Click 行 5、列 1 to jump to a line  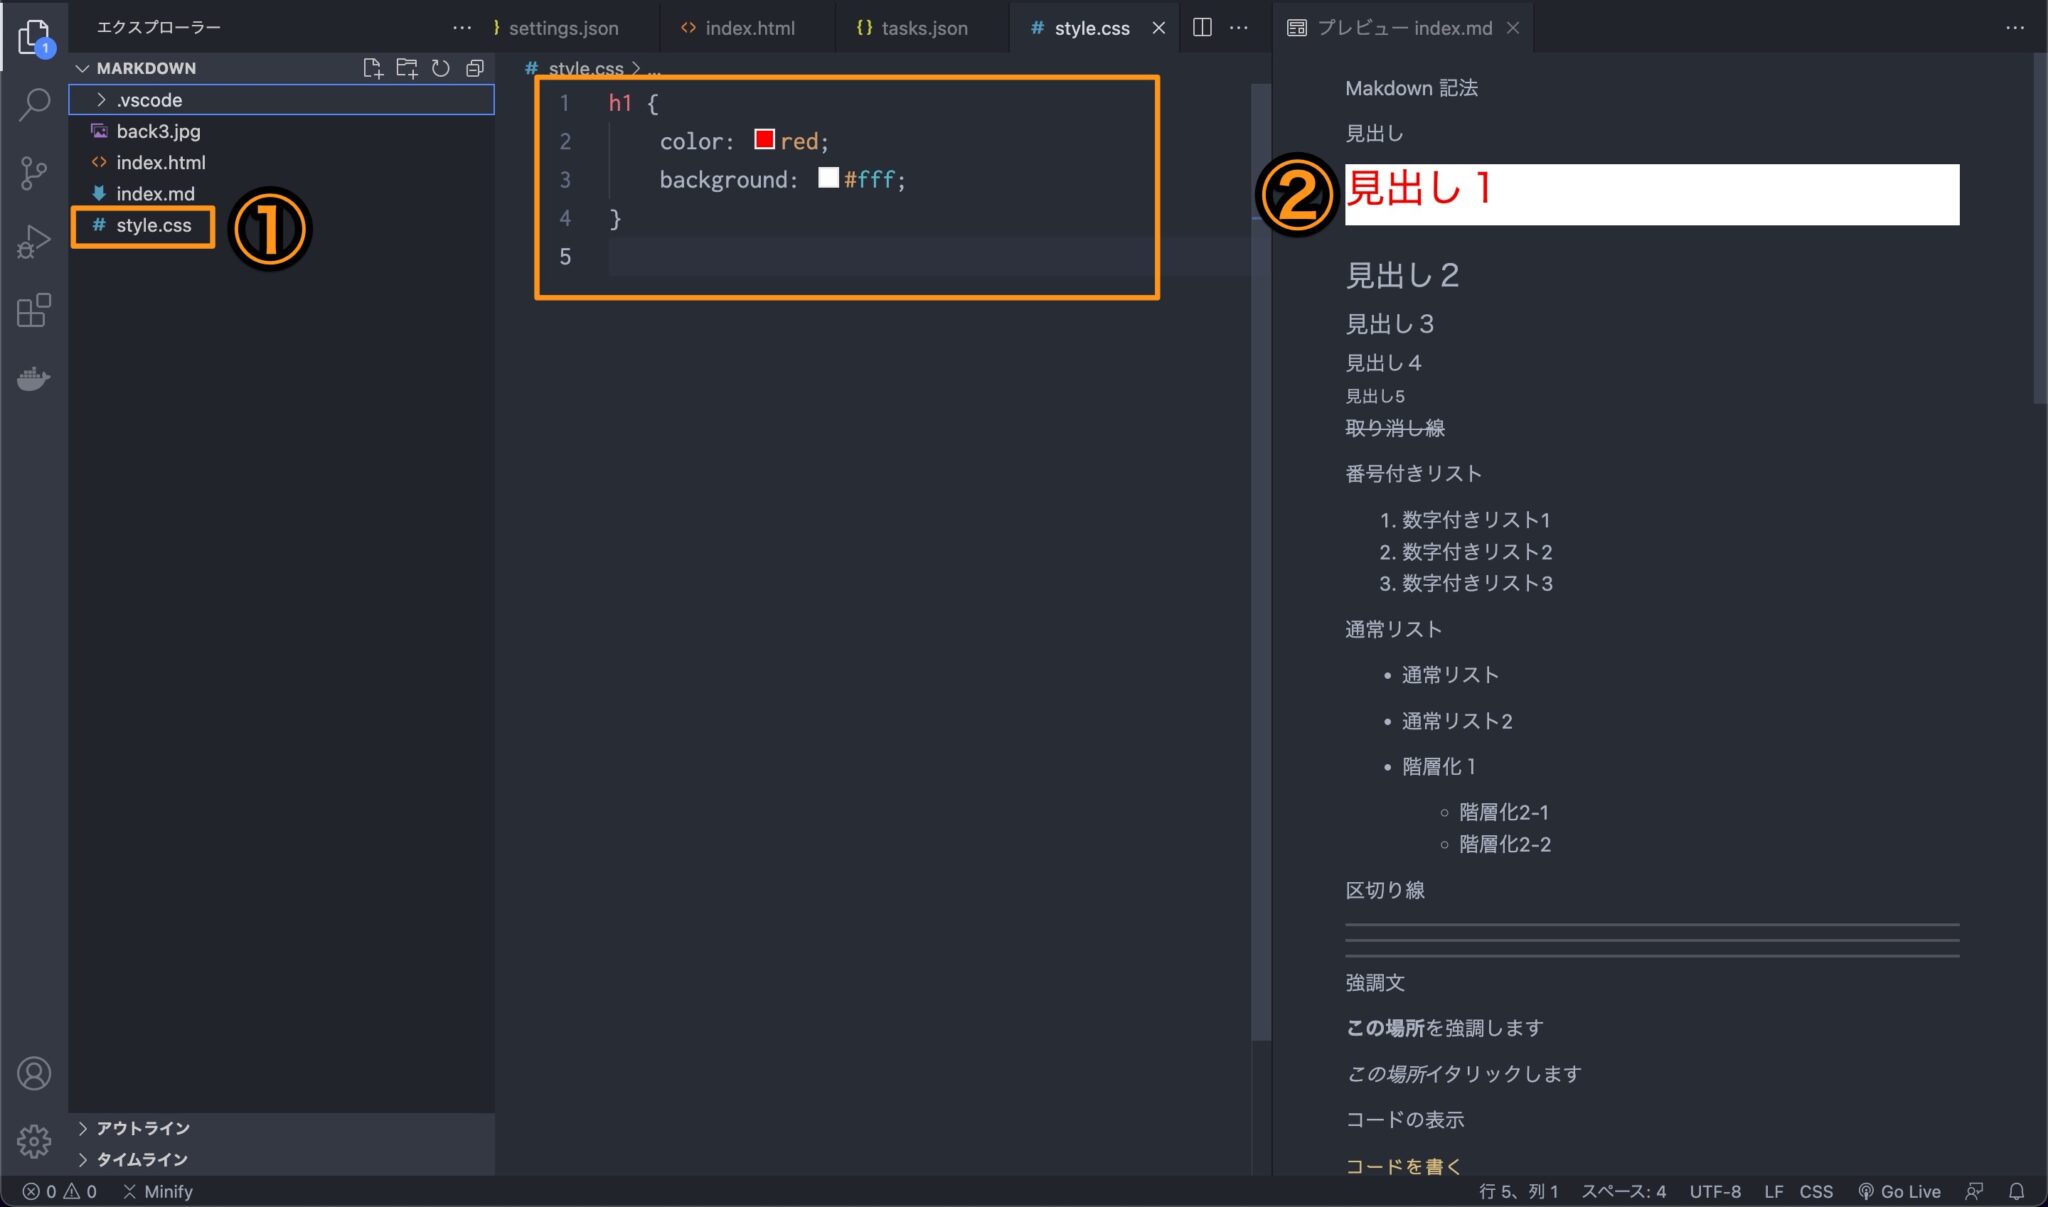1517,1191
